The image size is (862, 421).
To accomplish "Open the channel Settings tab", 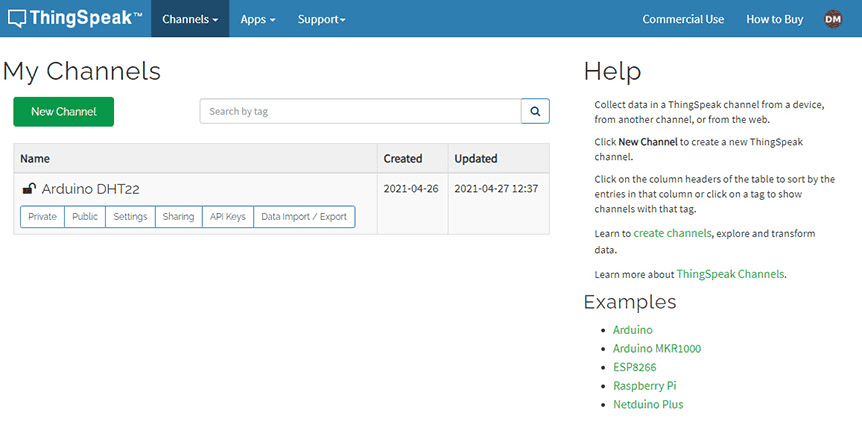I will 130,217.
